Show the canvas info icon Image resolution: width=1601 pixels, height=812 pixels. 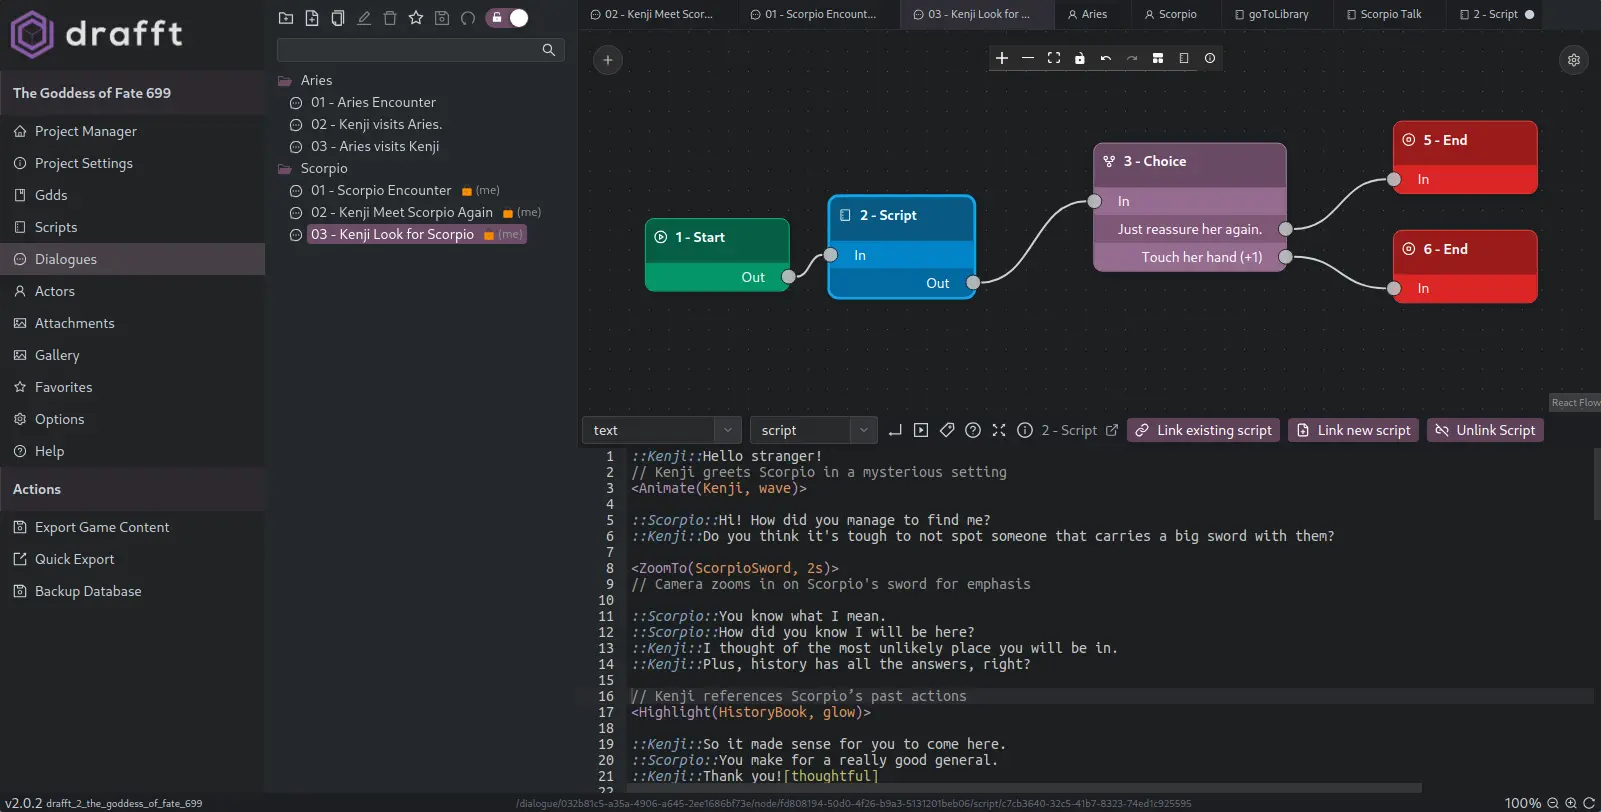point(1210,58)
